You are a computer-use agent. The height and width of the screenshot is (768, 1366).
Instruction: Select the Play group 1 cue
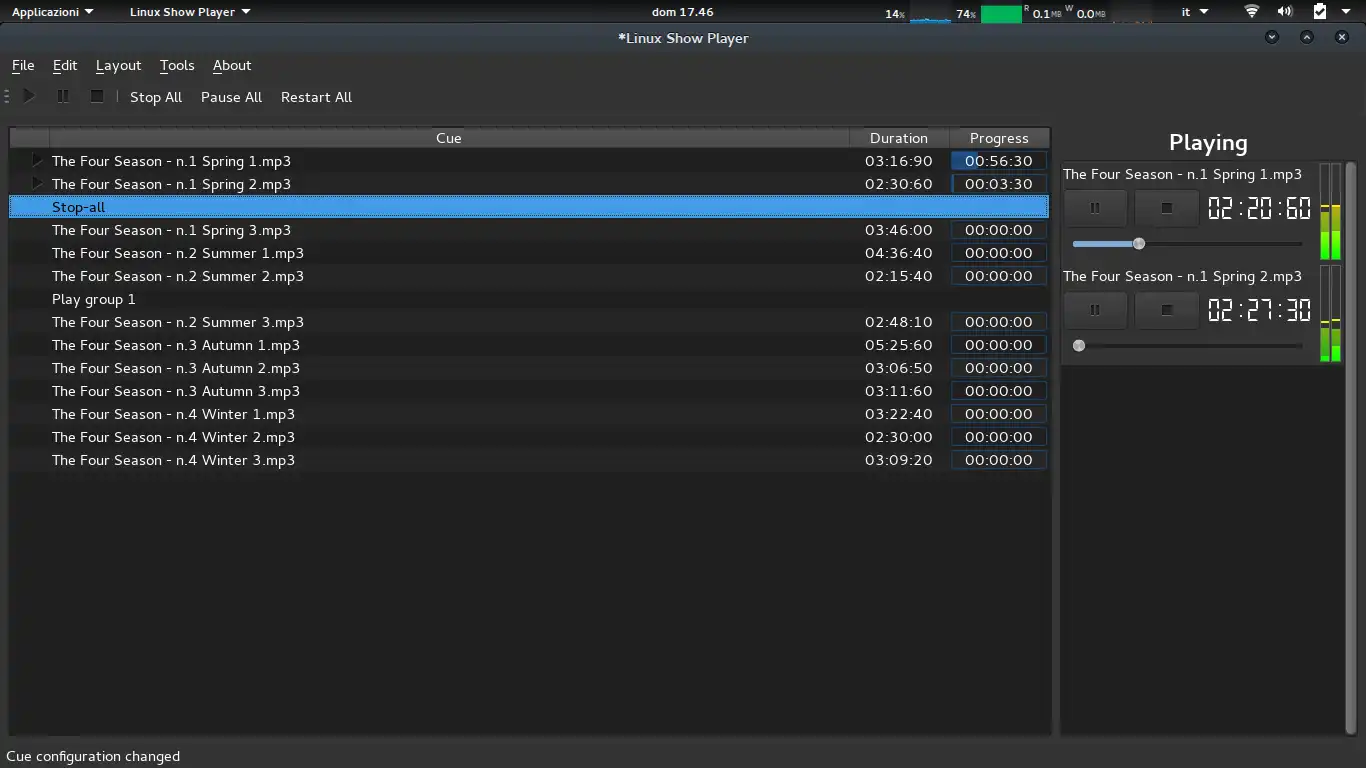pyautogui.click(x=529, y=299)
